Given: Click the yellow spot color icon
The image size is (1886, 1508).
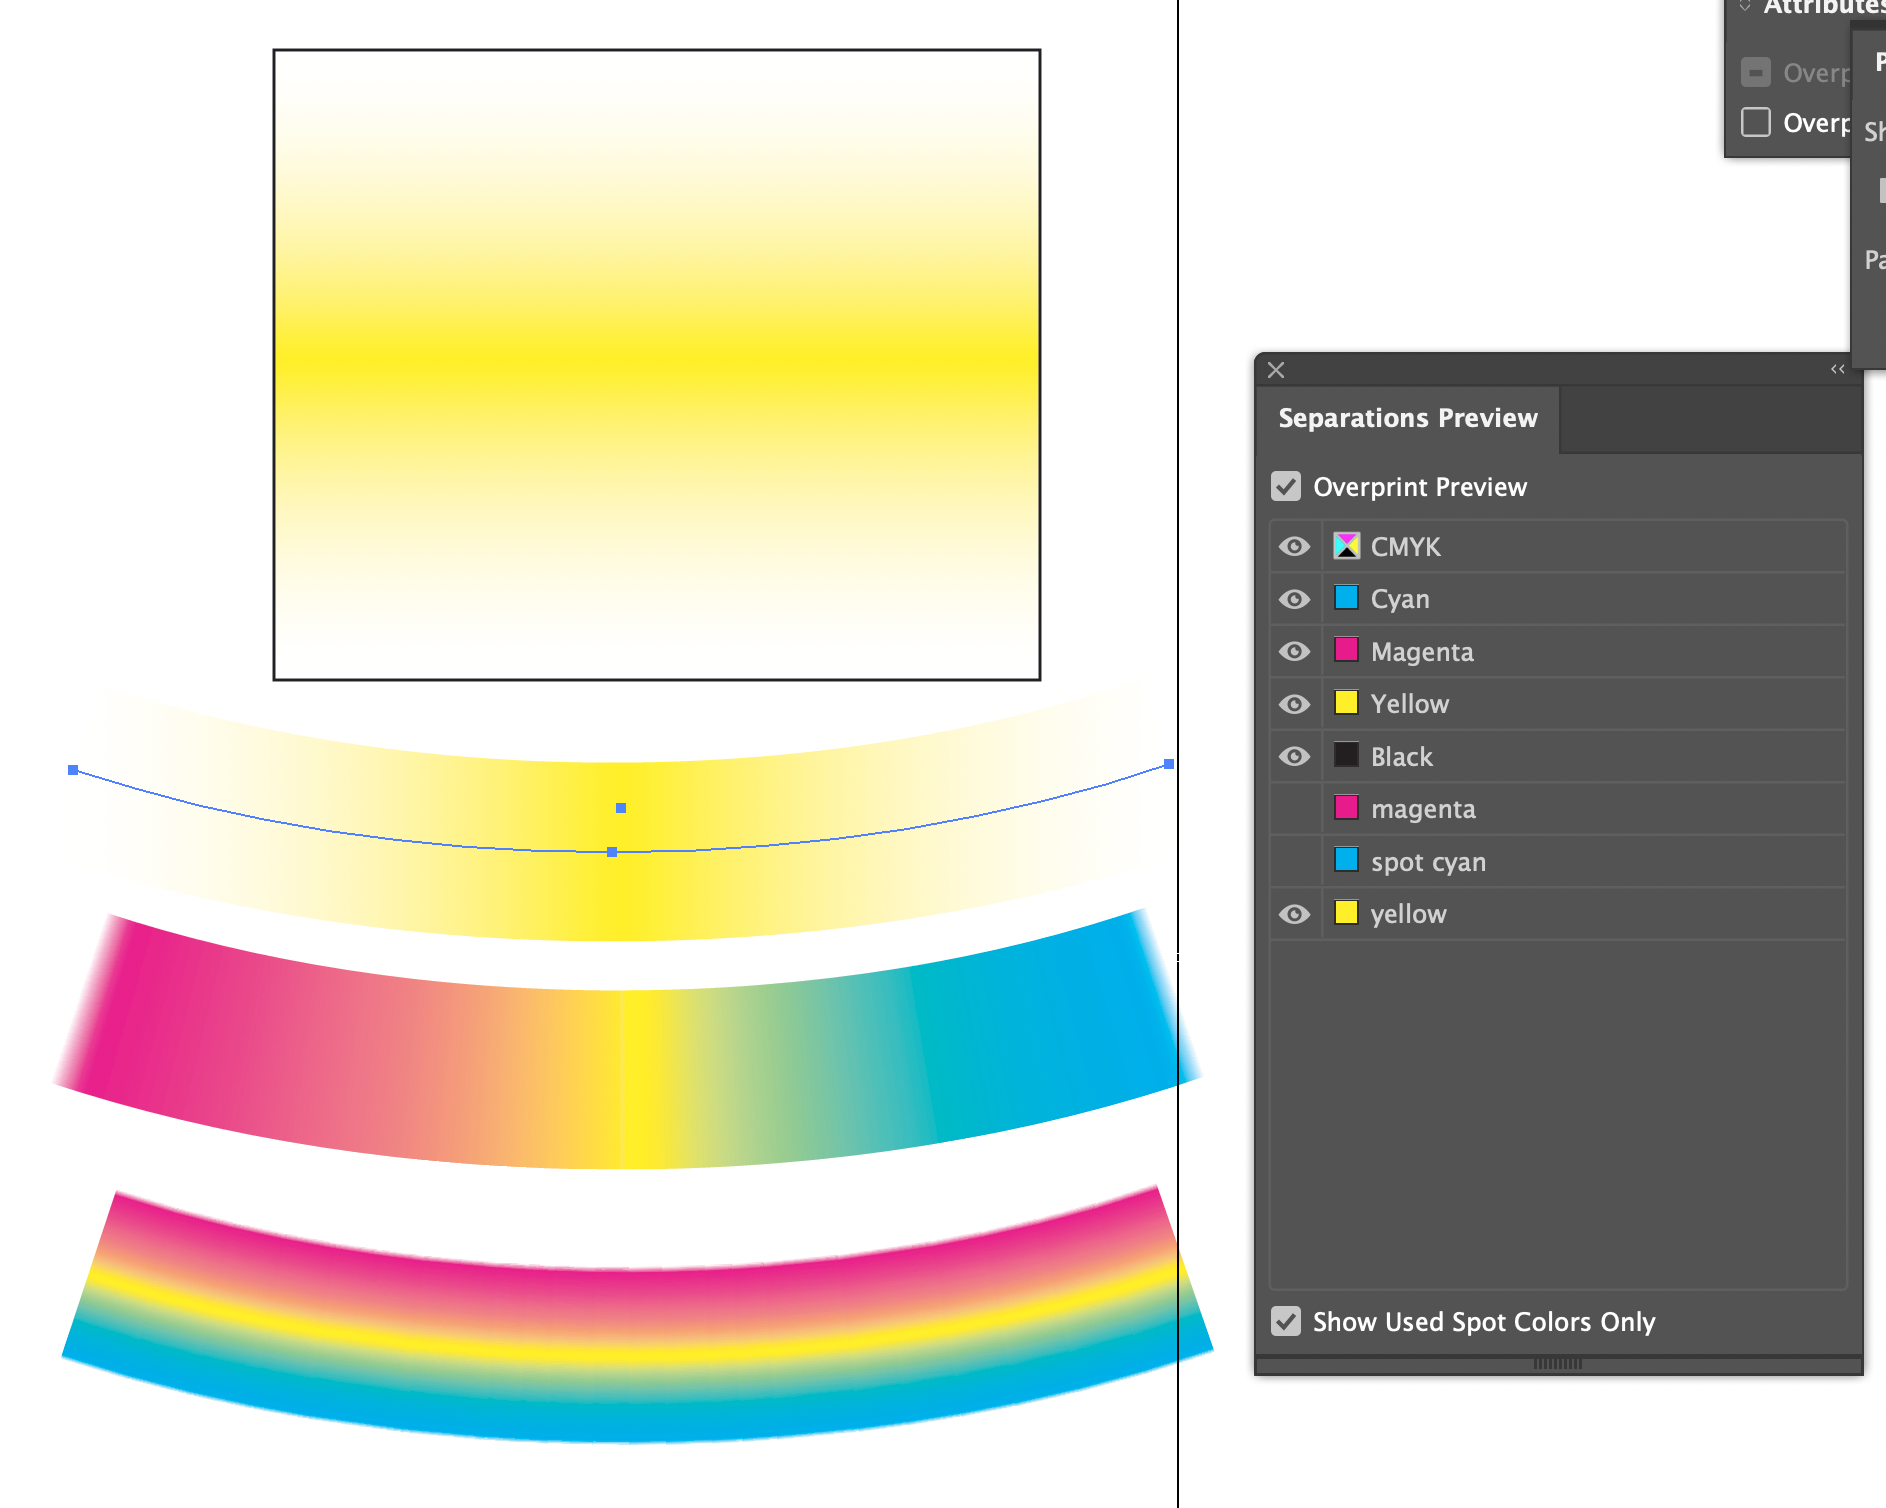Looking at the screenshot, I should [1347, 913].
